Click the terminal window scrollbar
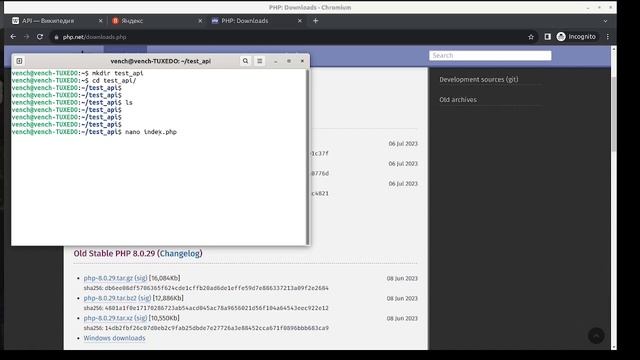The width and height of the screenshot is (640, 360). (307, 157)
